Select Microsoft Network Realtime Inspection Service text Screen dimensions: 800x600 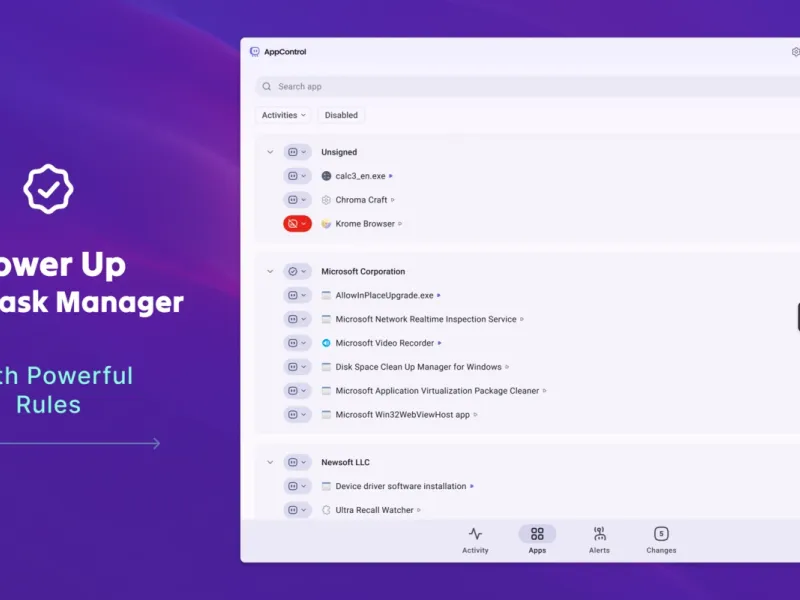426,319
